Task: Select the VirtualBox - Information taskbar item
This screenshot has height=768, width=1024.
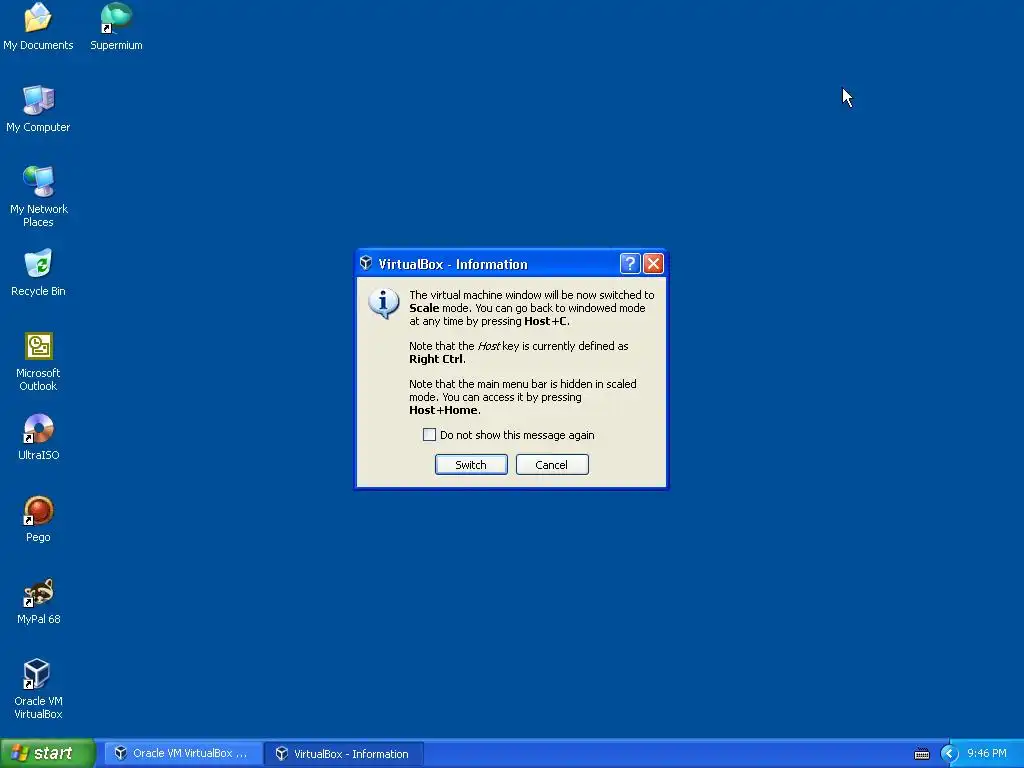Action: point(344,753)
